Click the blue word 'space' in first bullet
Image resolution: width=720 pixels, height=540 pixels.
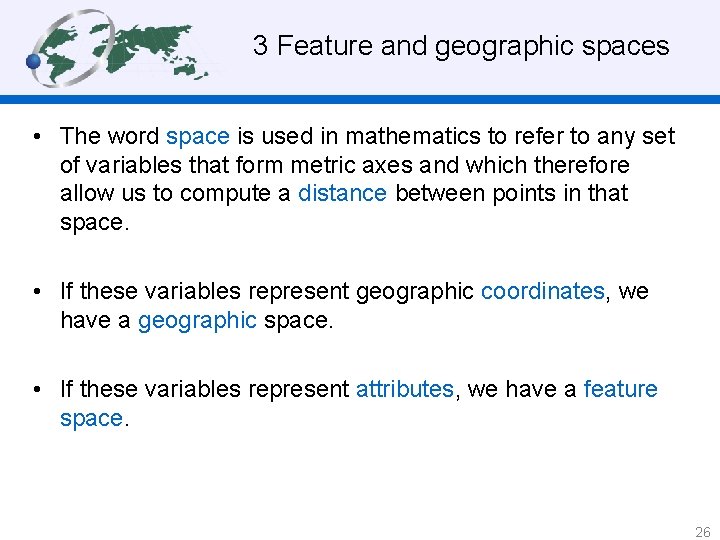click(x=198, y=136)
